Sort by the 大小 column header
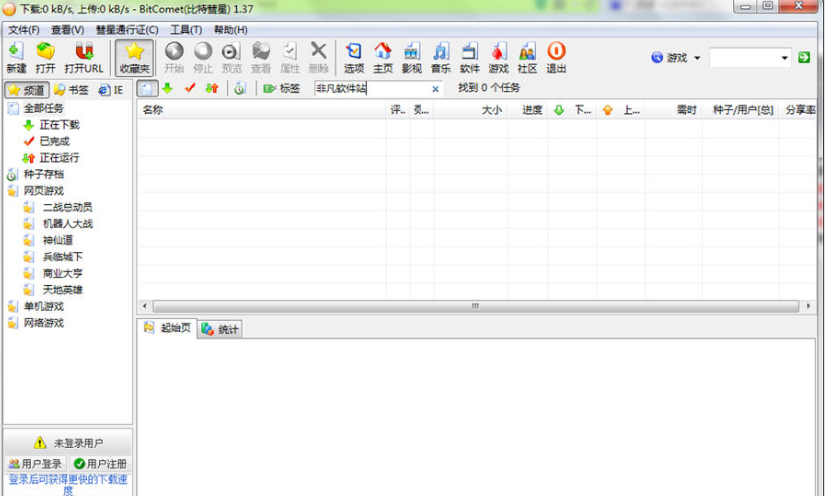Screen dimensions: 826x496 pyautogui.click(x=470, y=110)
